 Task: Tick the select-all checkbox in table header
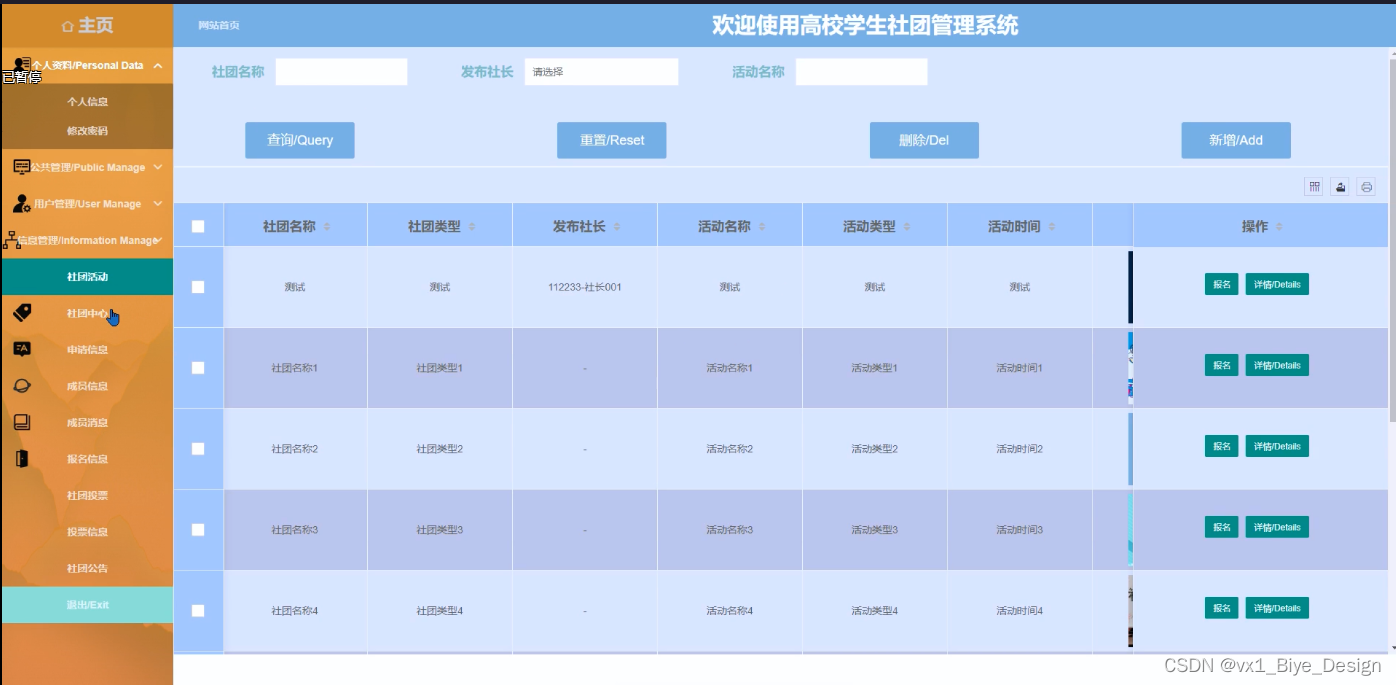pyautogui.click(x=198, y=226)
